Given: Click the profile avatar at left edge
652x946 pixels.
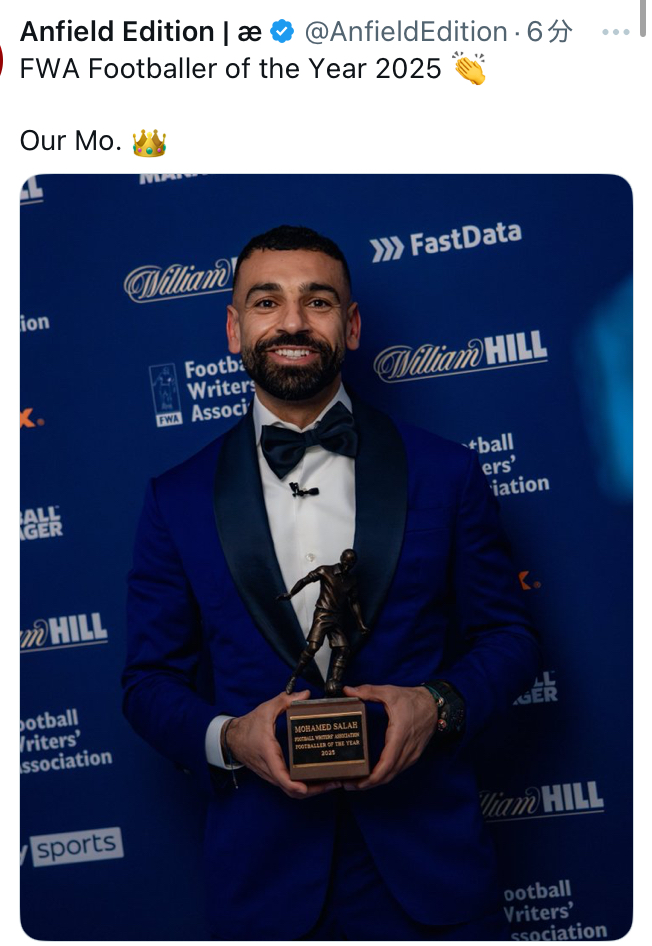Looking at the screenshot, I should pos(2,60).
